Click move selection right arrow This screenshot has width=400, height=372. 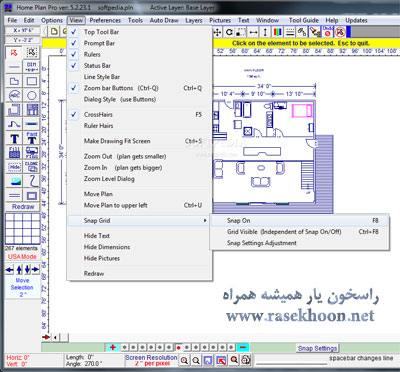point(36,269)
